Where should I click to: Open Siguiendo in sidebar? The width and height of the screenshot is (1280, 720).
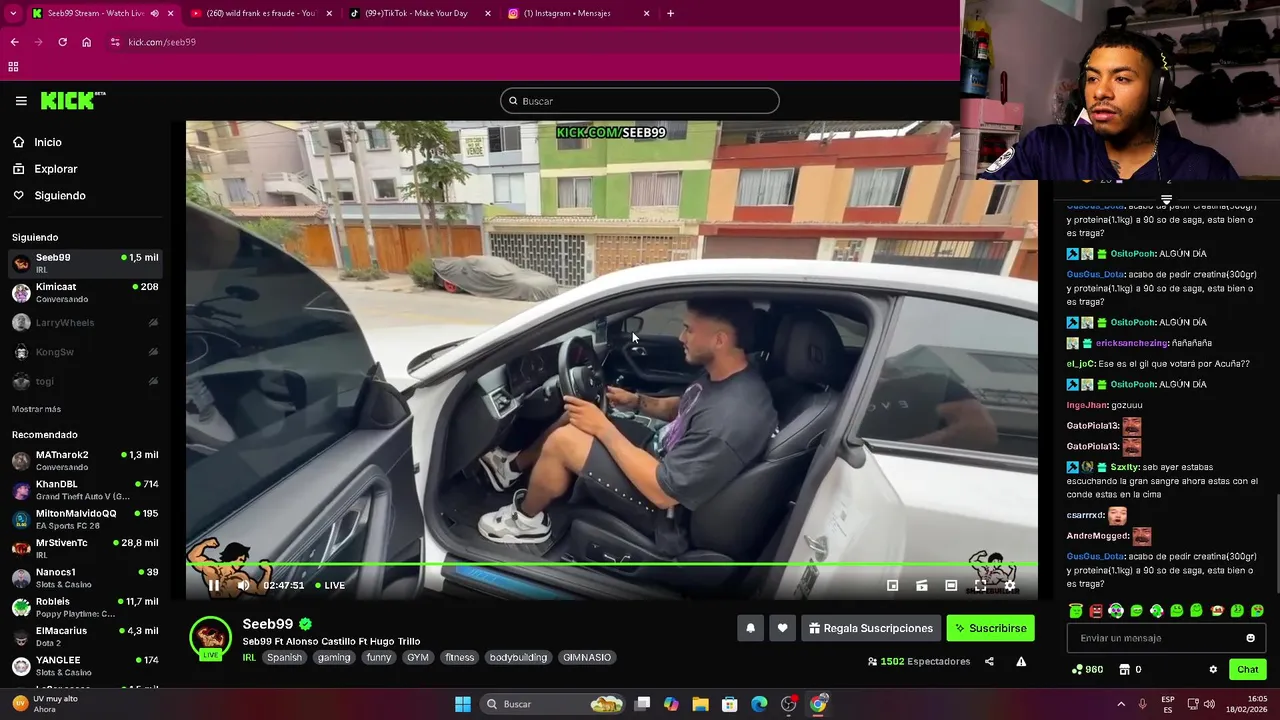tap(59, 196)
